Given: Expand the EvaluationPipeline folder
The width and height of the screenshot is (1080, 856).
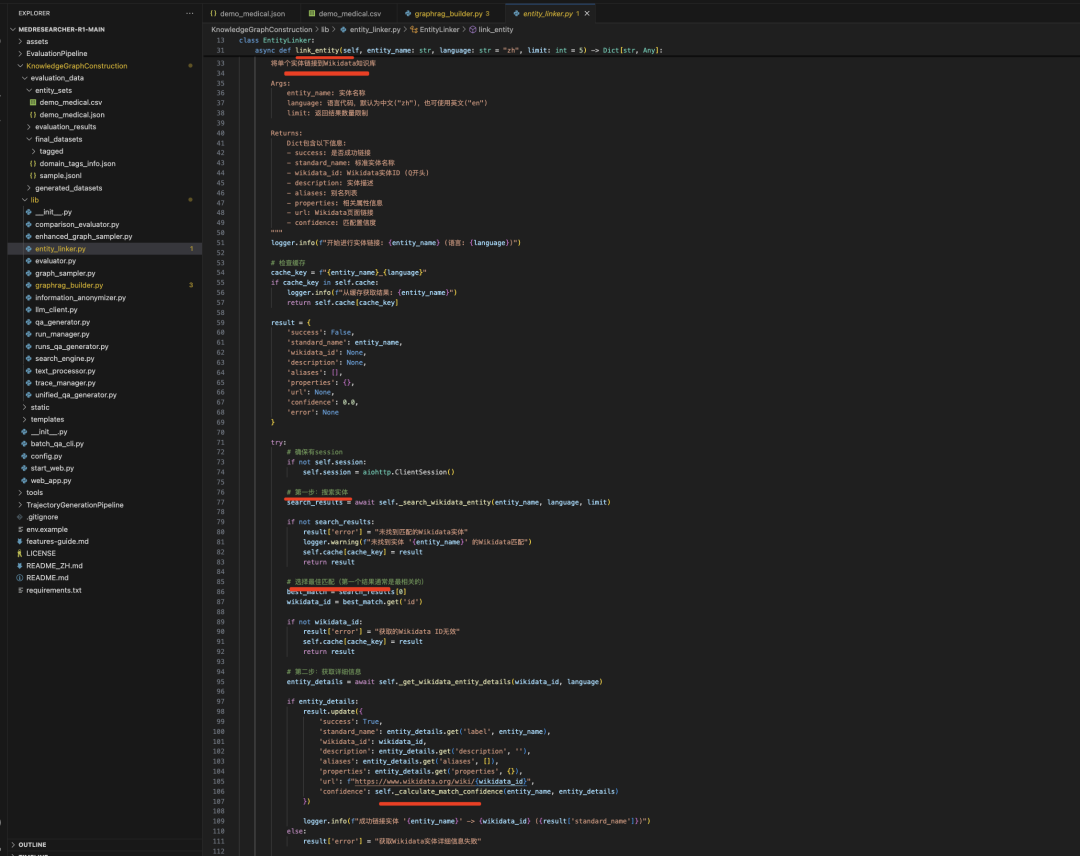Looking at the screenshot, I should click(56, 53).
